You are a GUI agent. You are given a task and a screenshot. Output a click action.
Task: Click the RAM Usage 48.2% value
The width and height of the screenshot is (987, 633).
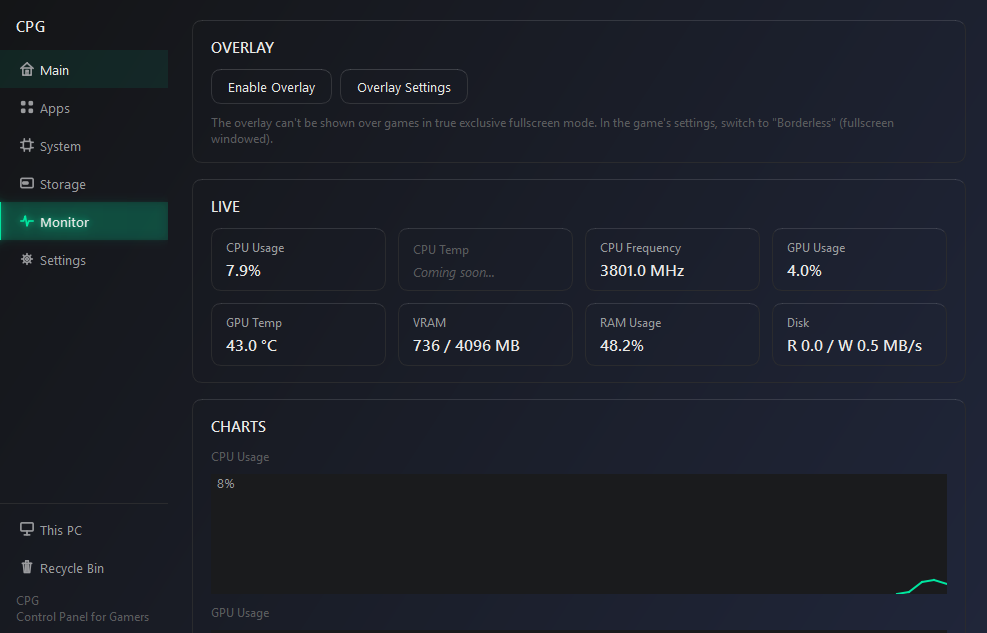click(621, 345)
